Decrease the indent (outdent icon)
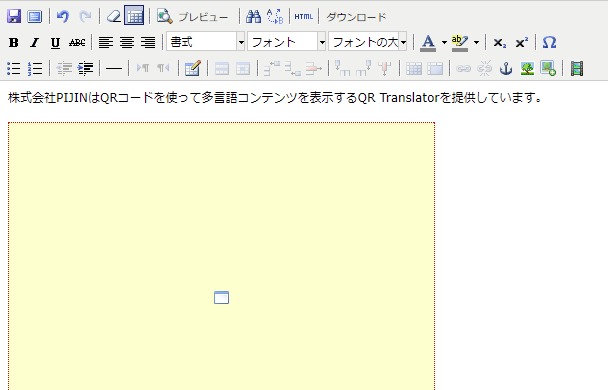The width and height of the screenshot is (608, 390). [64, 69]
